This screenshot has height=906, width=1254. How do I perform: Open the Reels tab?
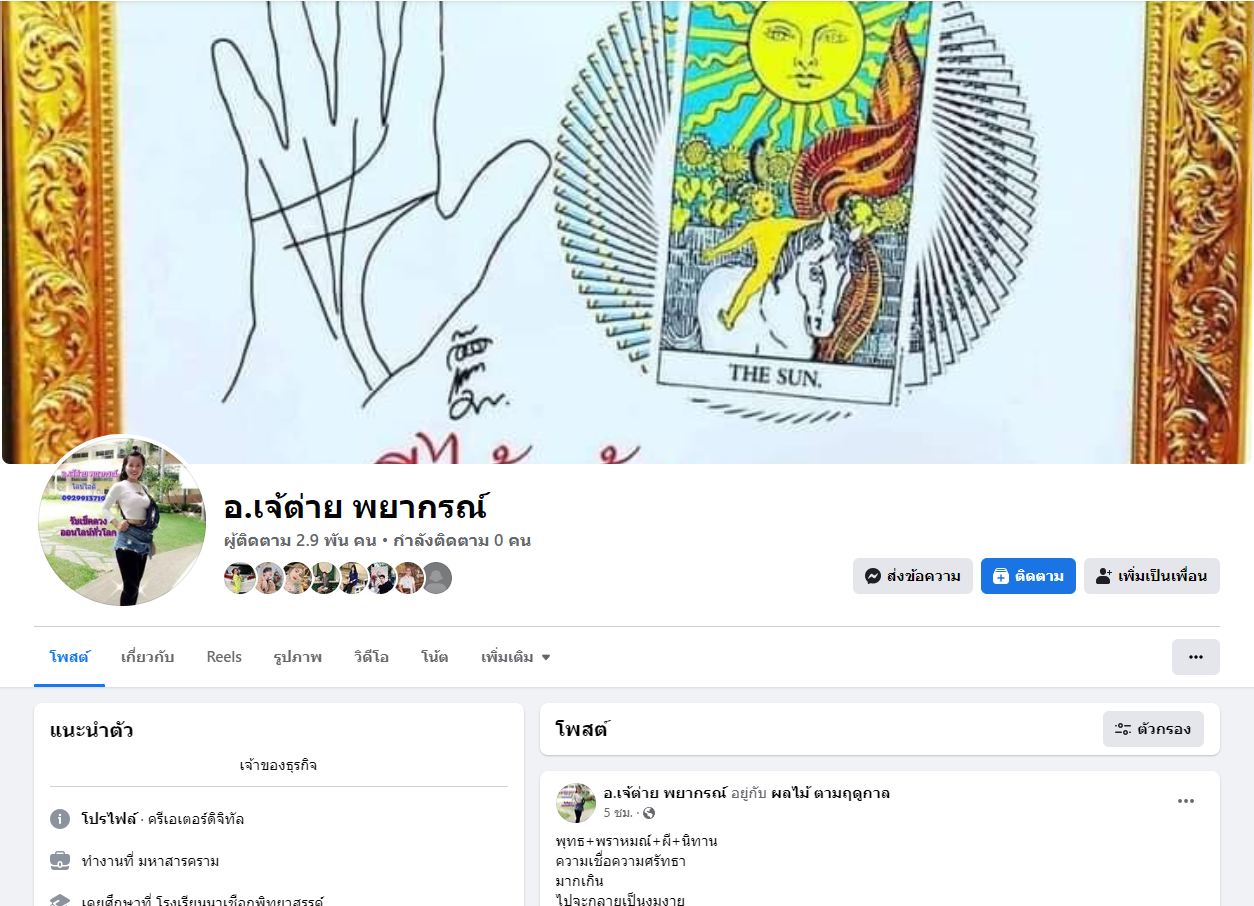click(224, 657)
